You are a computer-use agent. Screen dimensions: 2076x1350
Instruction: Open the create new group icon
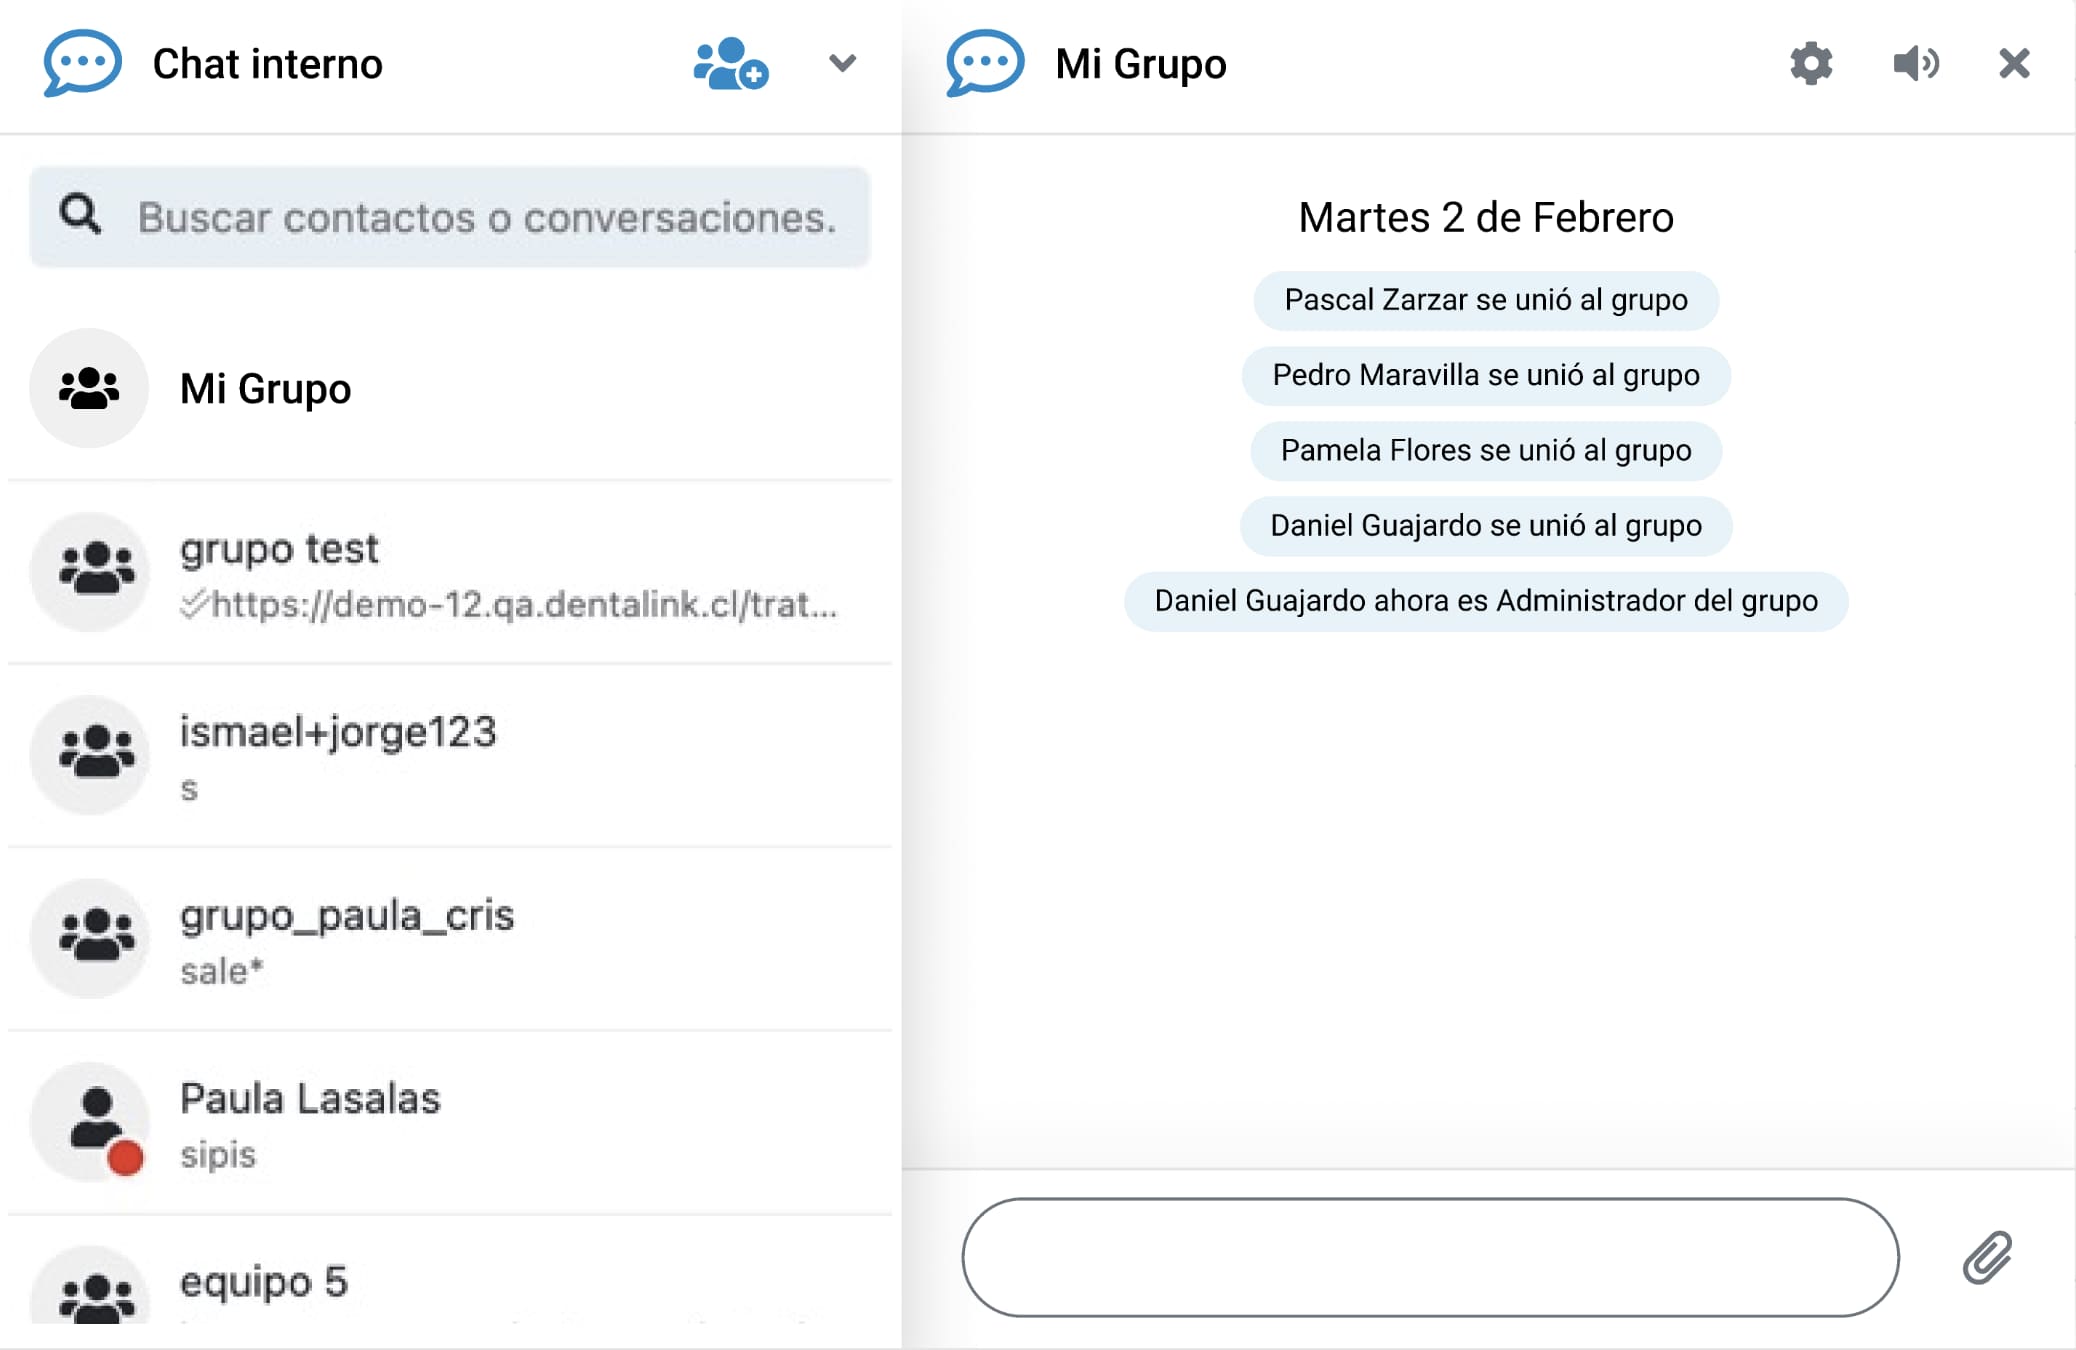point(731,63)
